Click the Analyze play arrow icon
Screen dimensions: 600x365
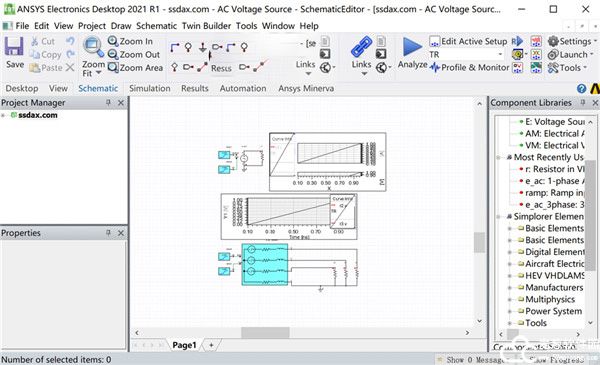pyautogui.click(x=412, y=47)
